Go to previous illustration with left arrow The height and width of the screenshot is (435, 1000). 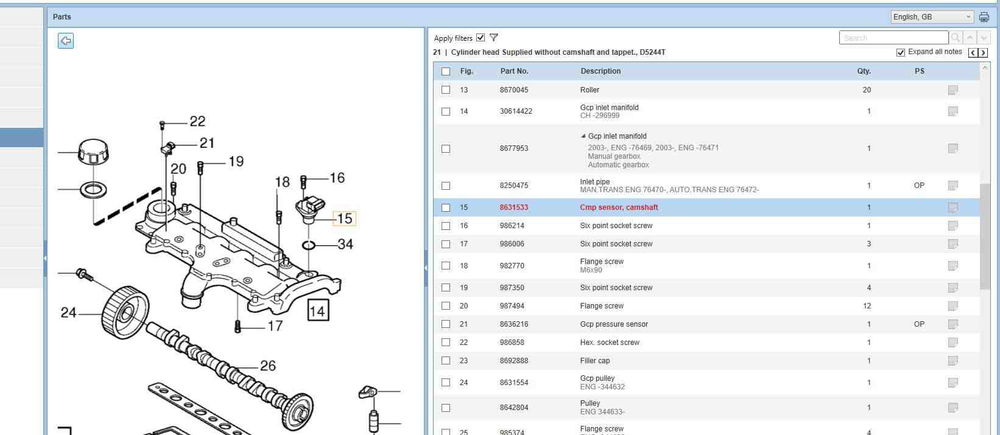[x=973, y=52]
